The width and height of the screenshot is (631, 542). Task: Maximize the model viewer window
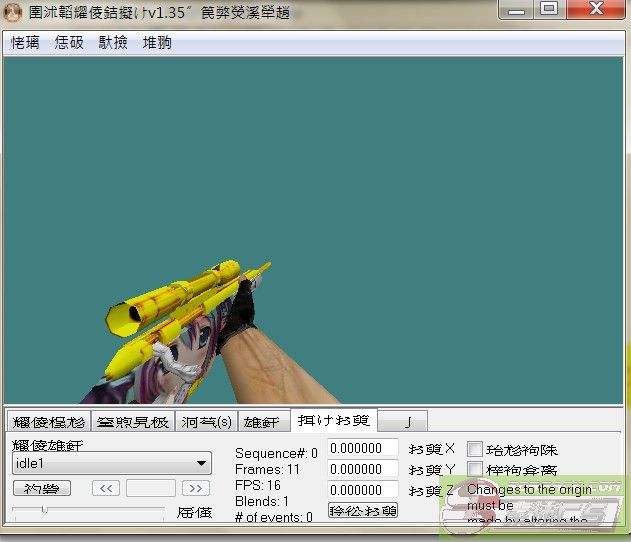click(549, 9)
